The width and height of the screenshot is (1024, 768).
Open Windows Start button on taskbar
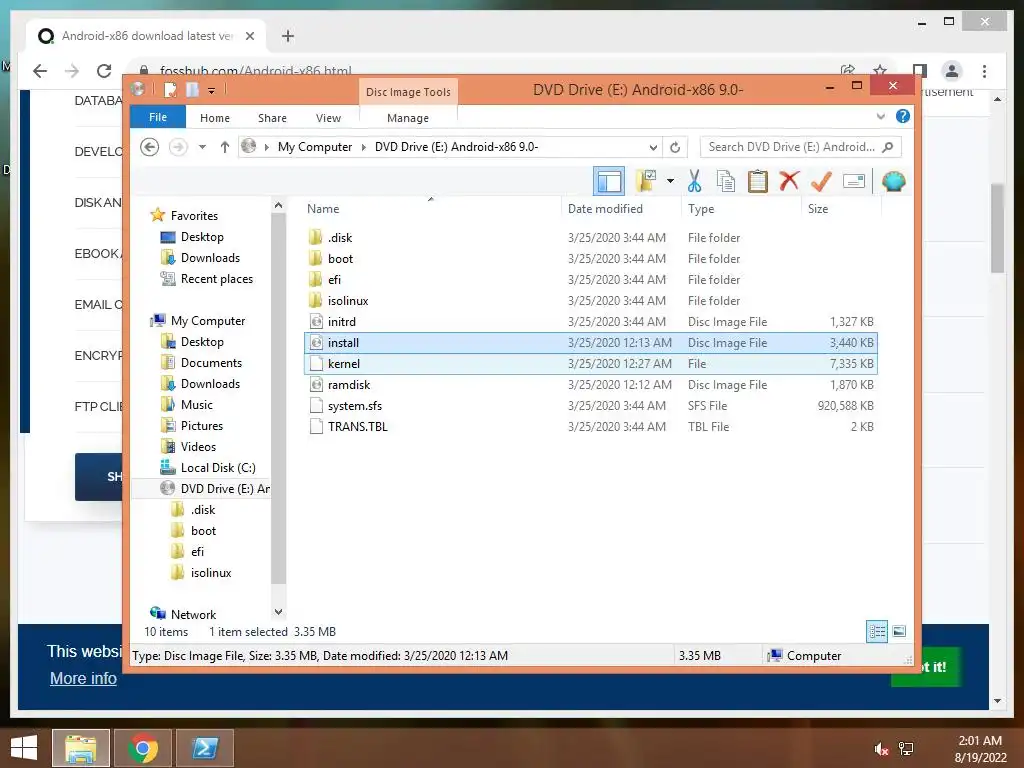tap(24, 748)
